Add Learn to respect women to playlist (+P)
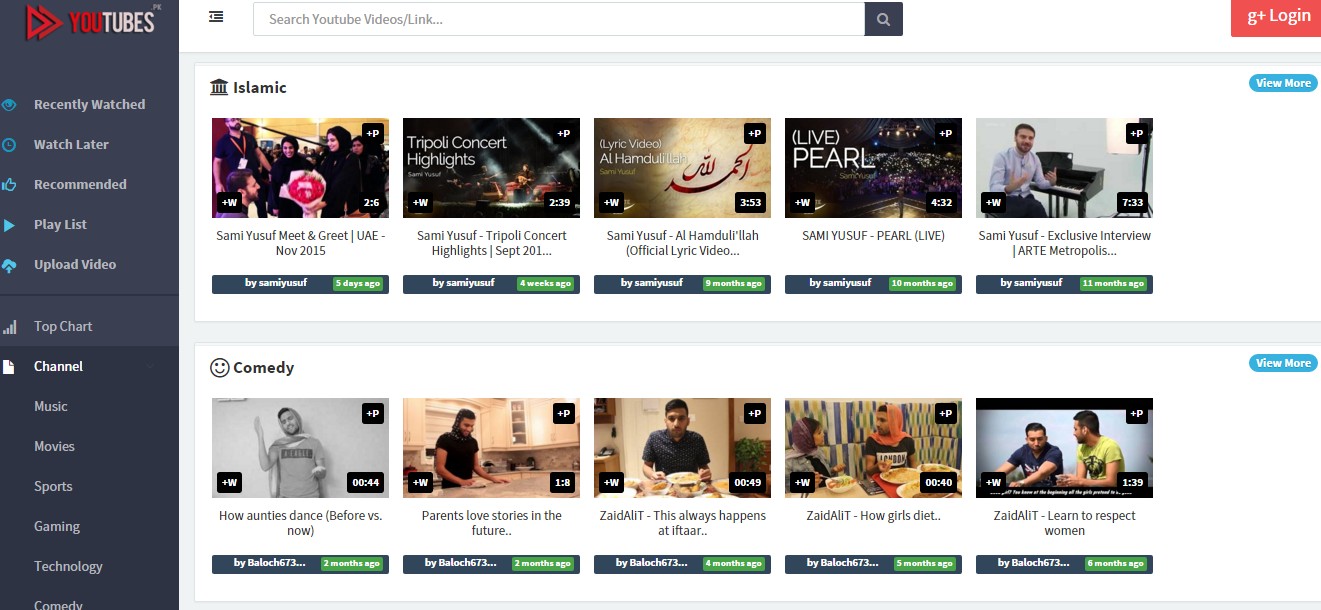Image resolution: width=1321 pixels, height=610 pixels. click(x=1137, y=413)
